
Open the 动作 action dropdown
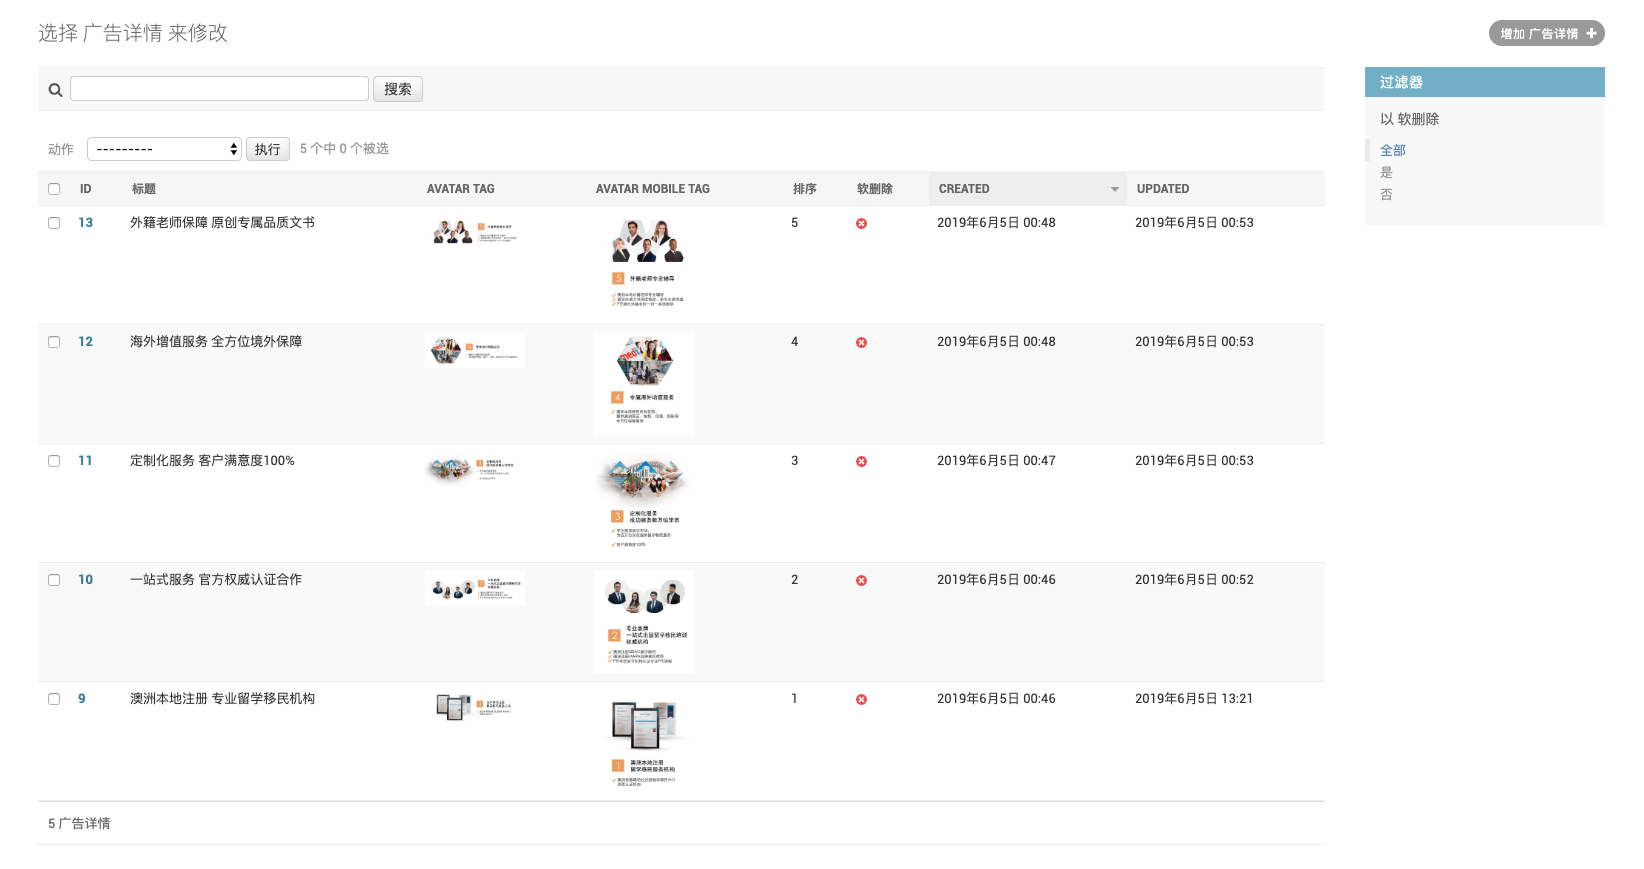tap(165, 149)
